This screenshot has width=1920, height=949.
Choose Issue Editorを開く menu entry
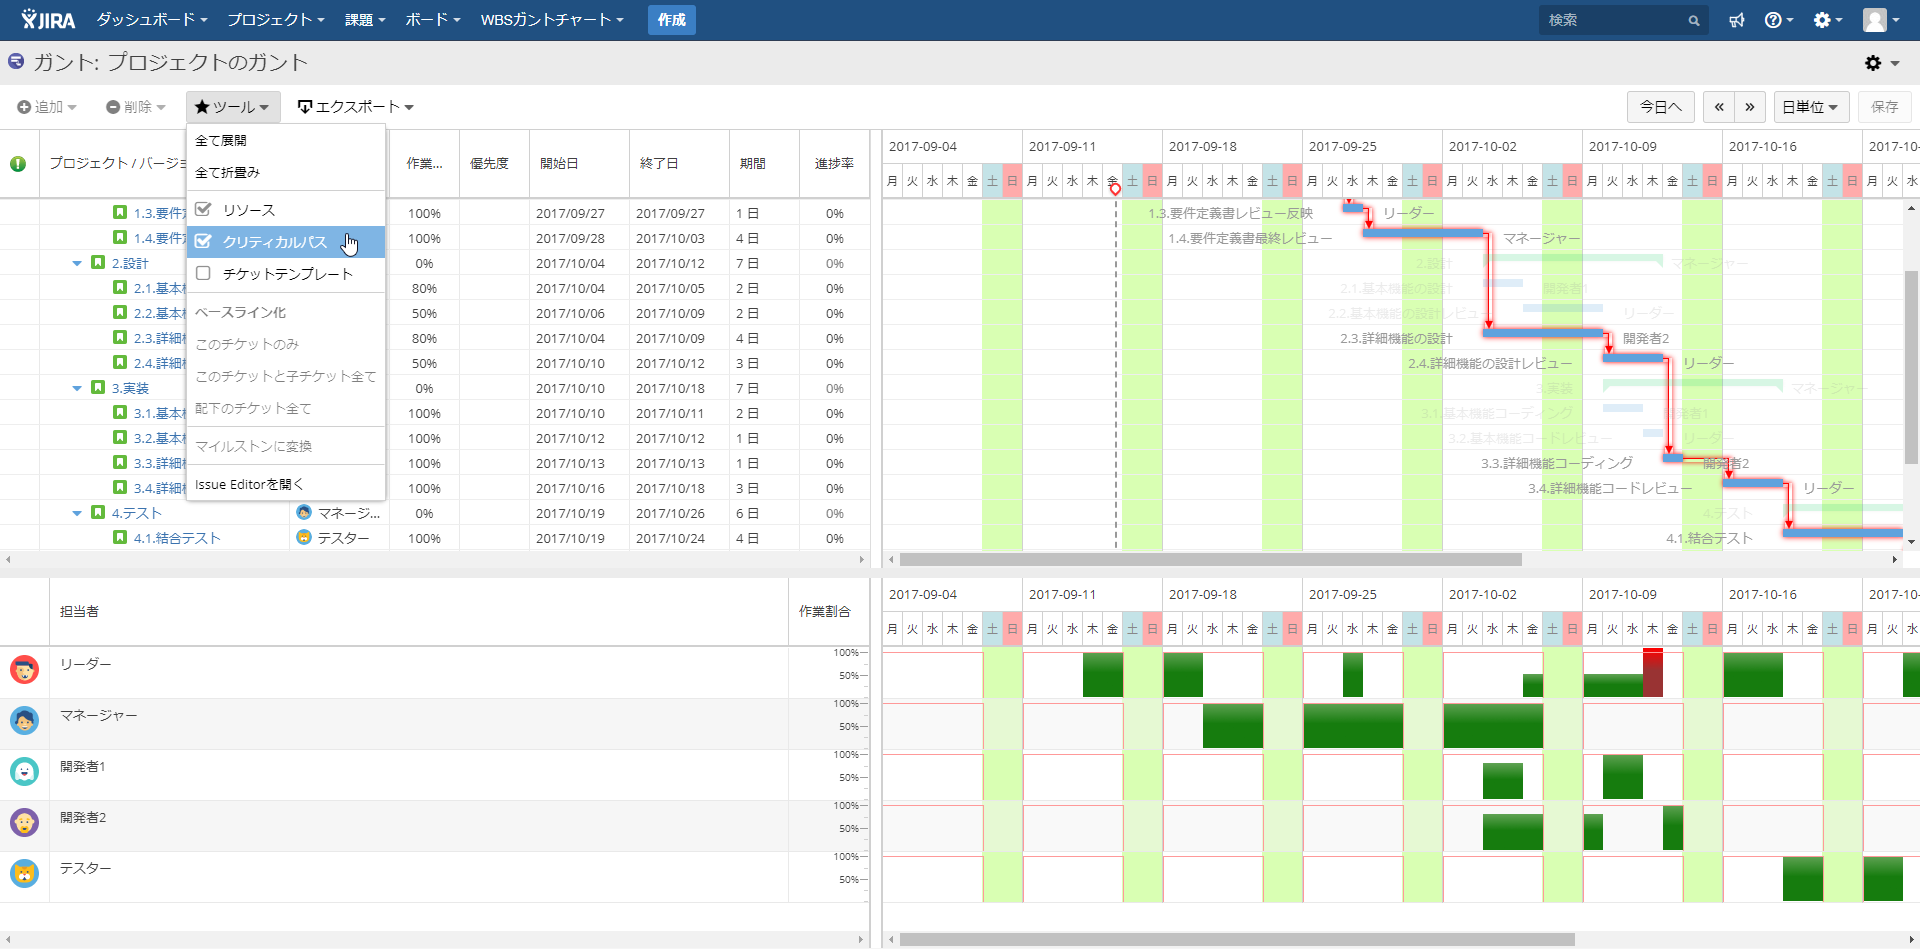(x=249, y=485)
